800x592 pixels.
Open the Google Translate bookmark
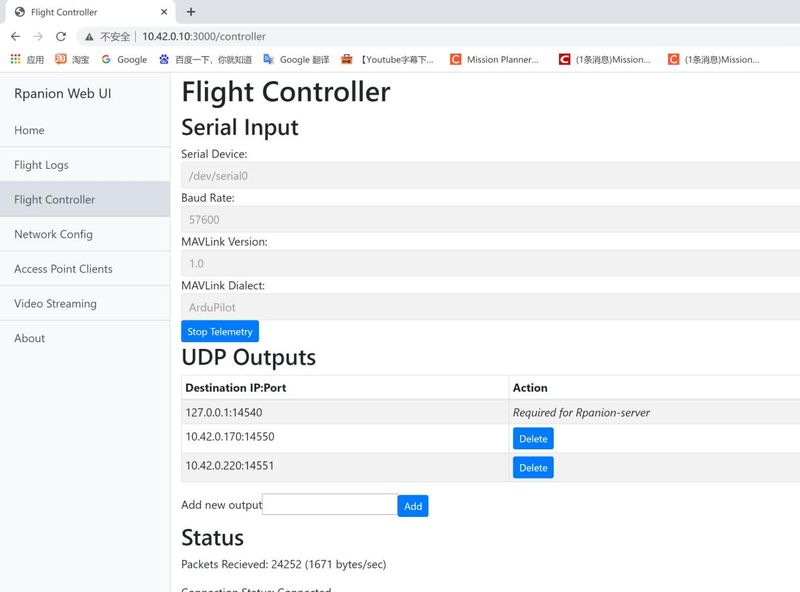point(296,60)
